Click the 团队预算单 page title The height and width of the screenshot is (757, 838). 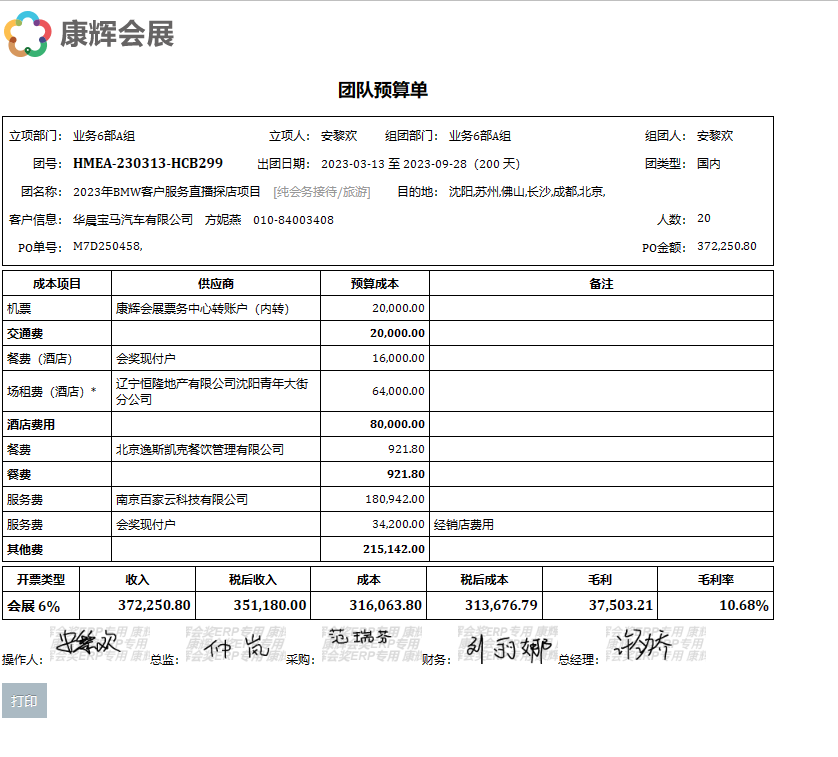point(383,91)
